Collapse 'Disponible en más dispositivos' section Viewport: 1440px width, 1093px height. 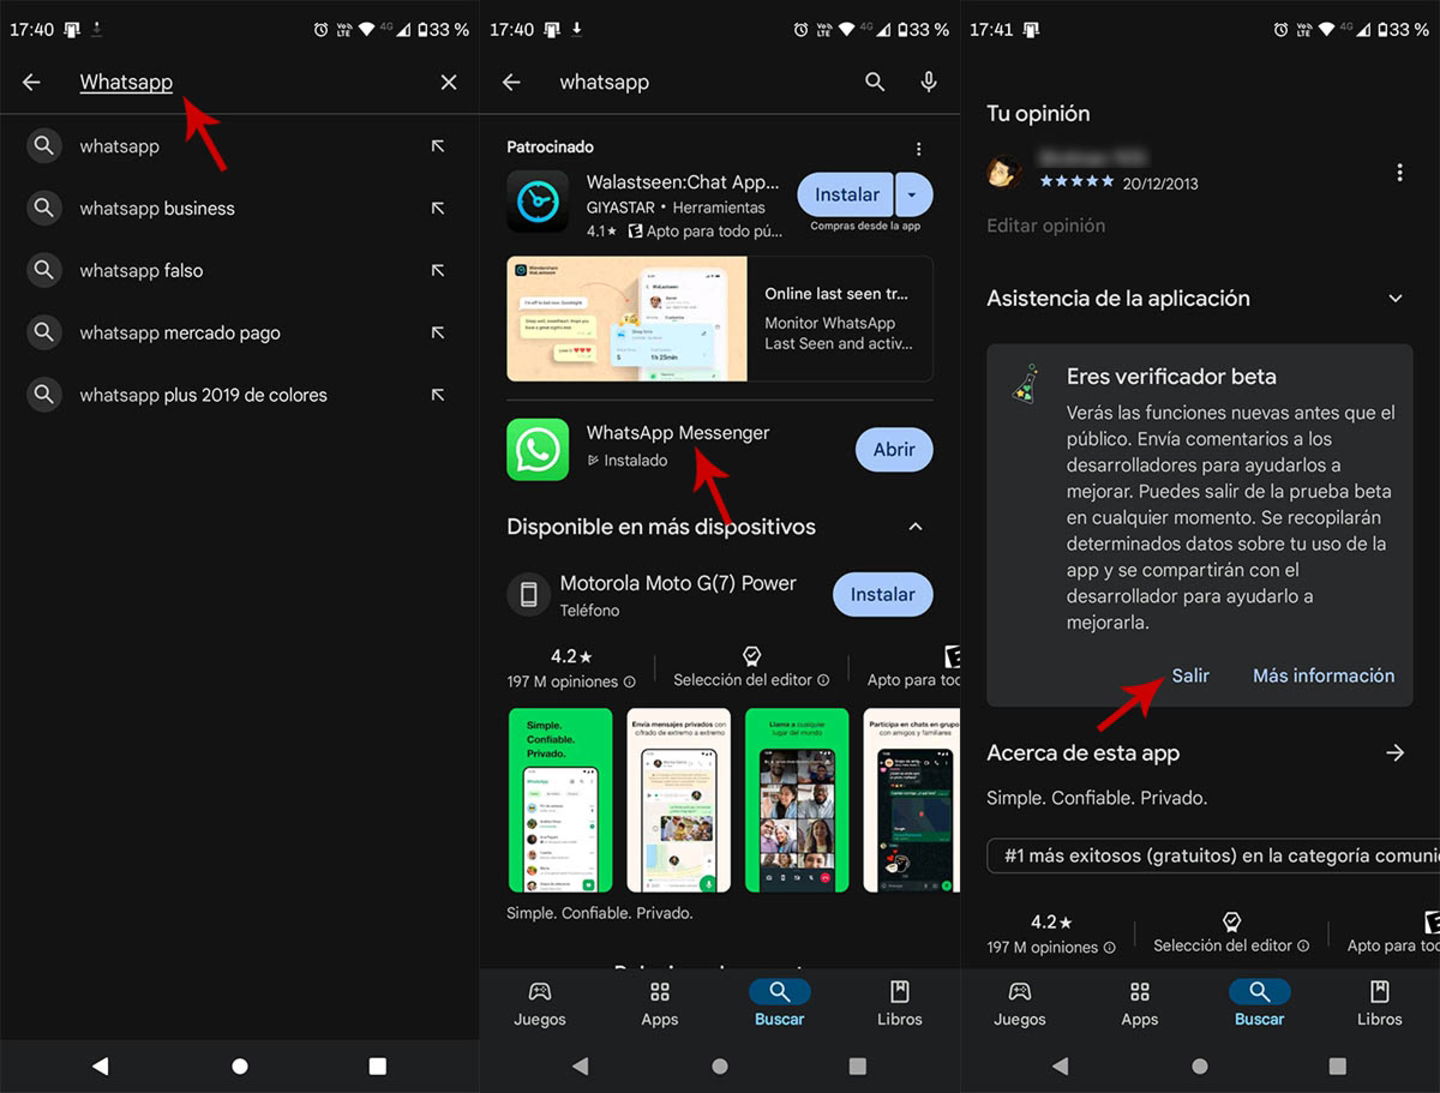[915, 527]
